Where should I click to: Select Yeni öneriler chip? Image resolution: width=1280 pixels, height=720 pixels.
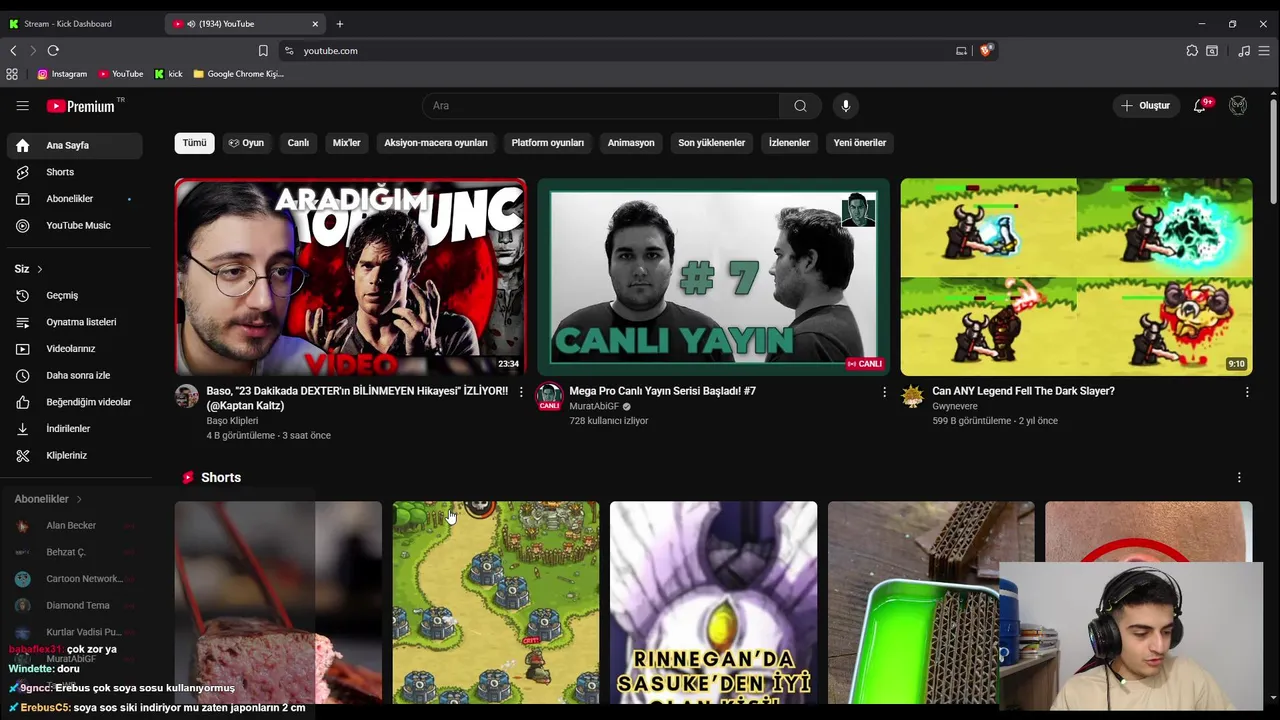pyautogui.click(x=860, y=143)
